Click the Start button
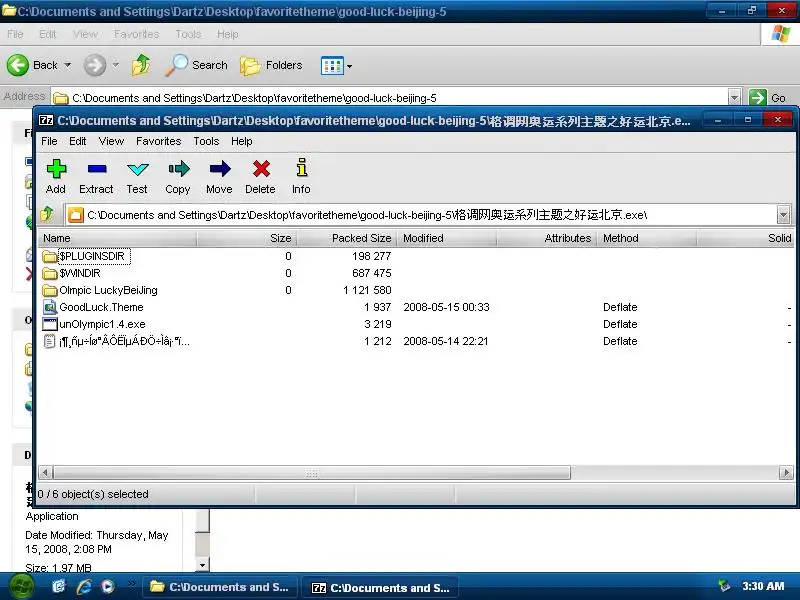 [x=19, y=587]
